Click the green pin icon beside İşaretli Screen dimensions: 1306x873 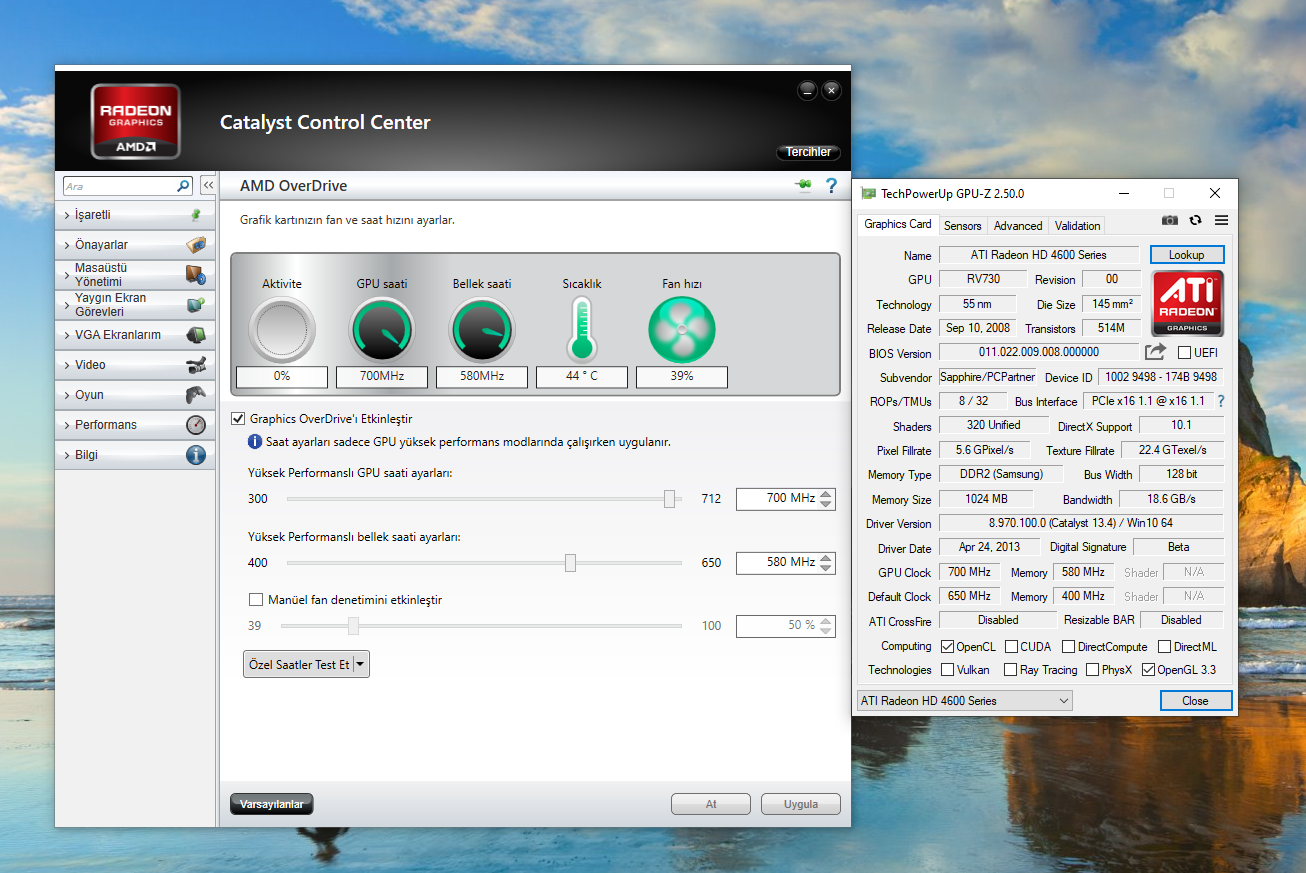pyautogui.click(x=196, y=215)
